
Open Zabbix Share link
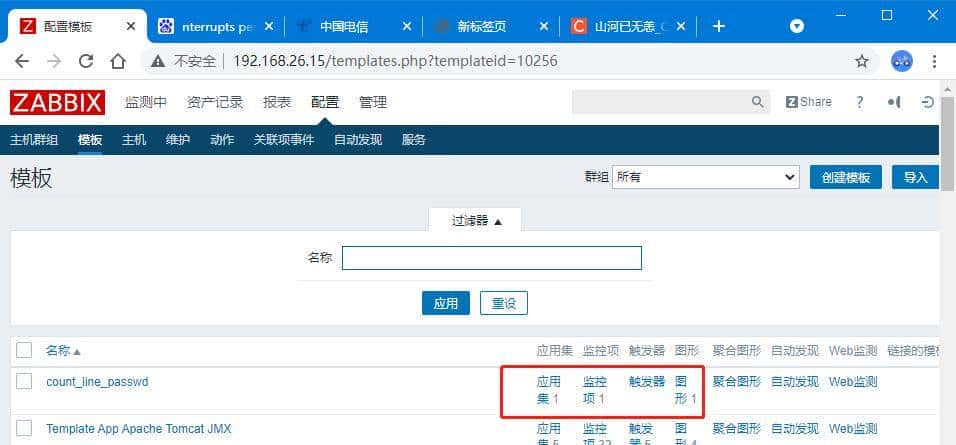[x=808, y=102]
